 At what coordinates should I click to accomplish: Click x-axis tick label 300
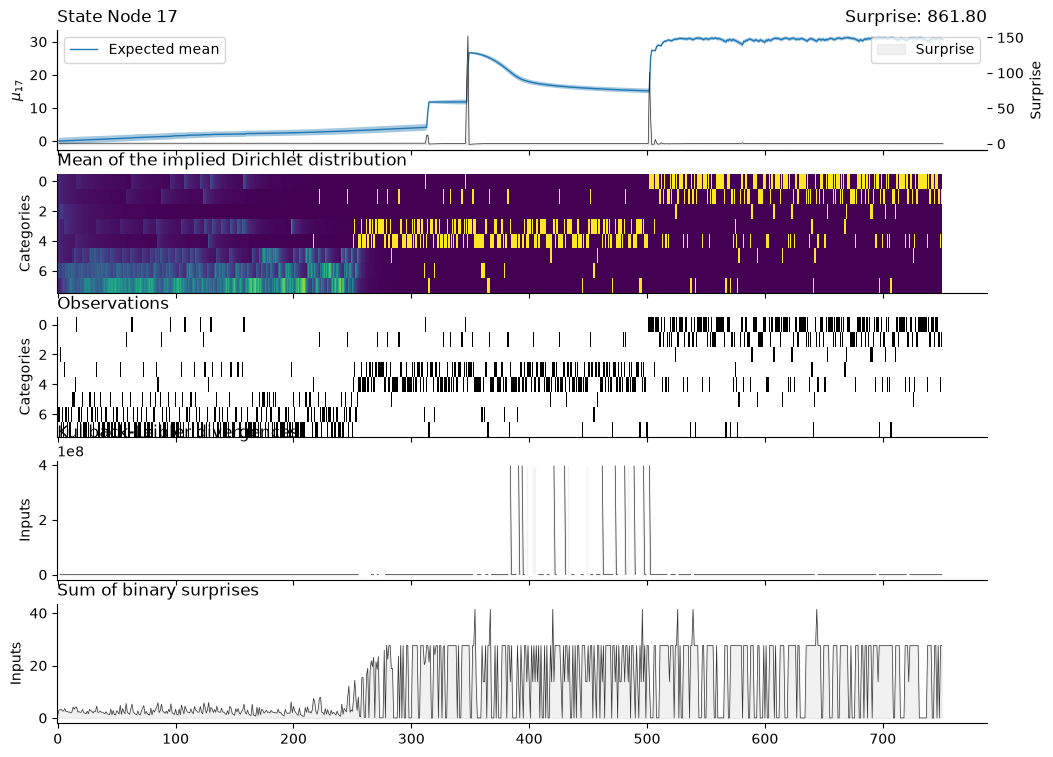click(x=411, y=740)
